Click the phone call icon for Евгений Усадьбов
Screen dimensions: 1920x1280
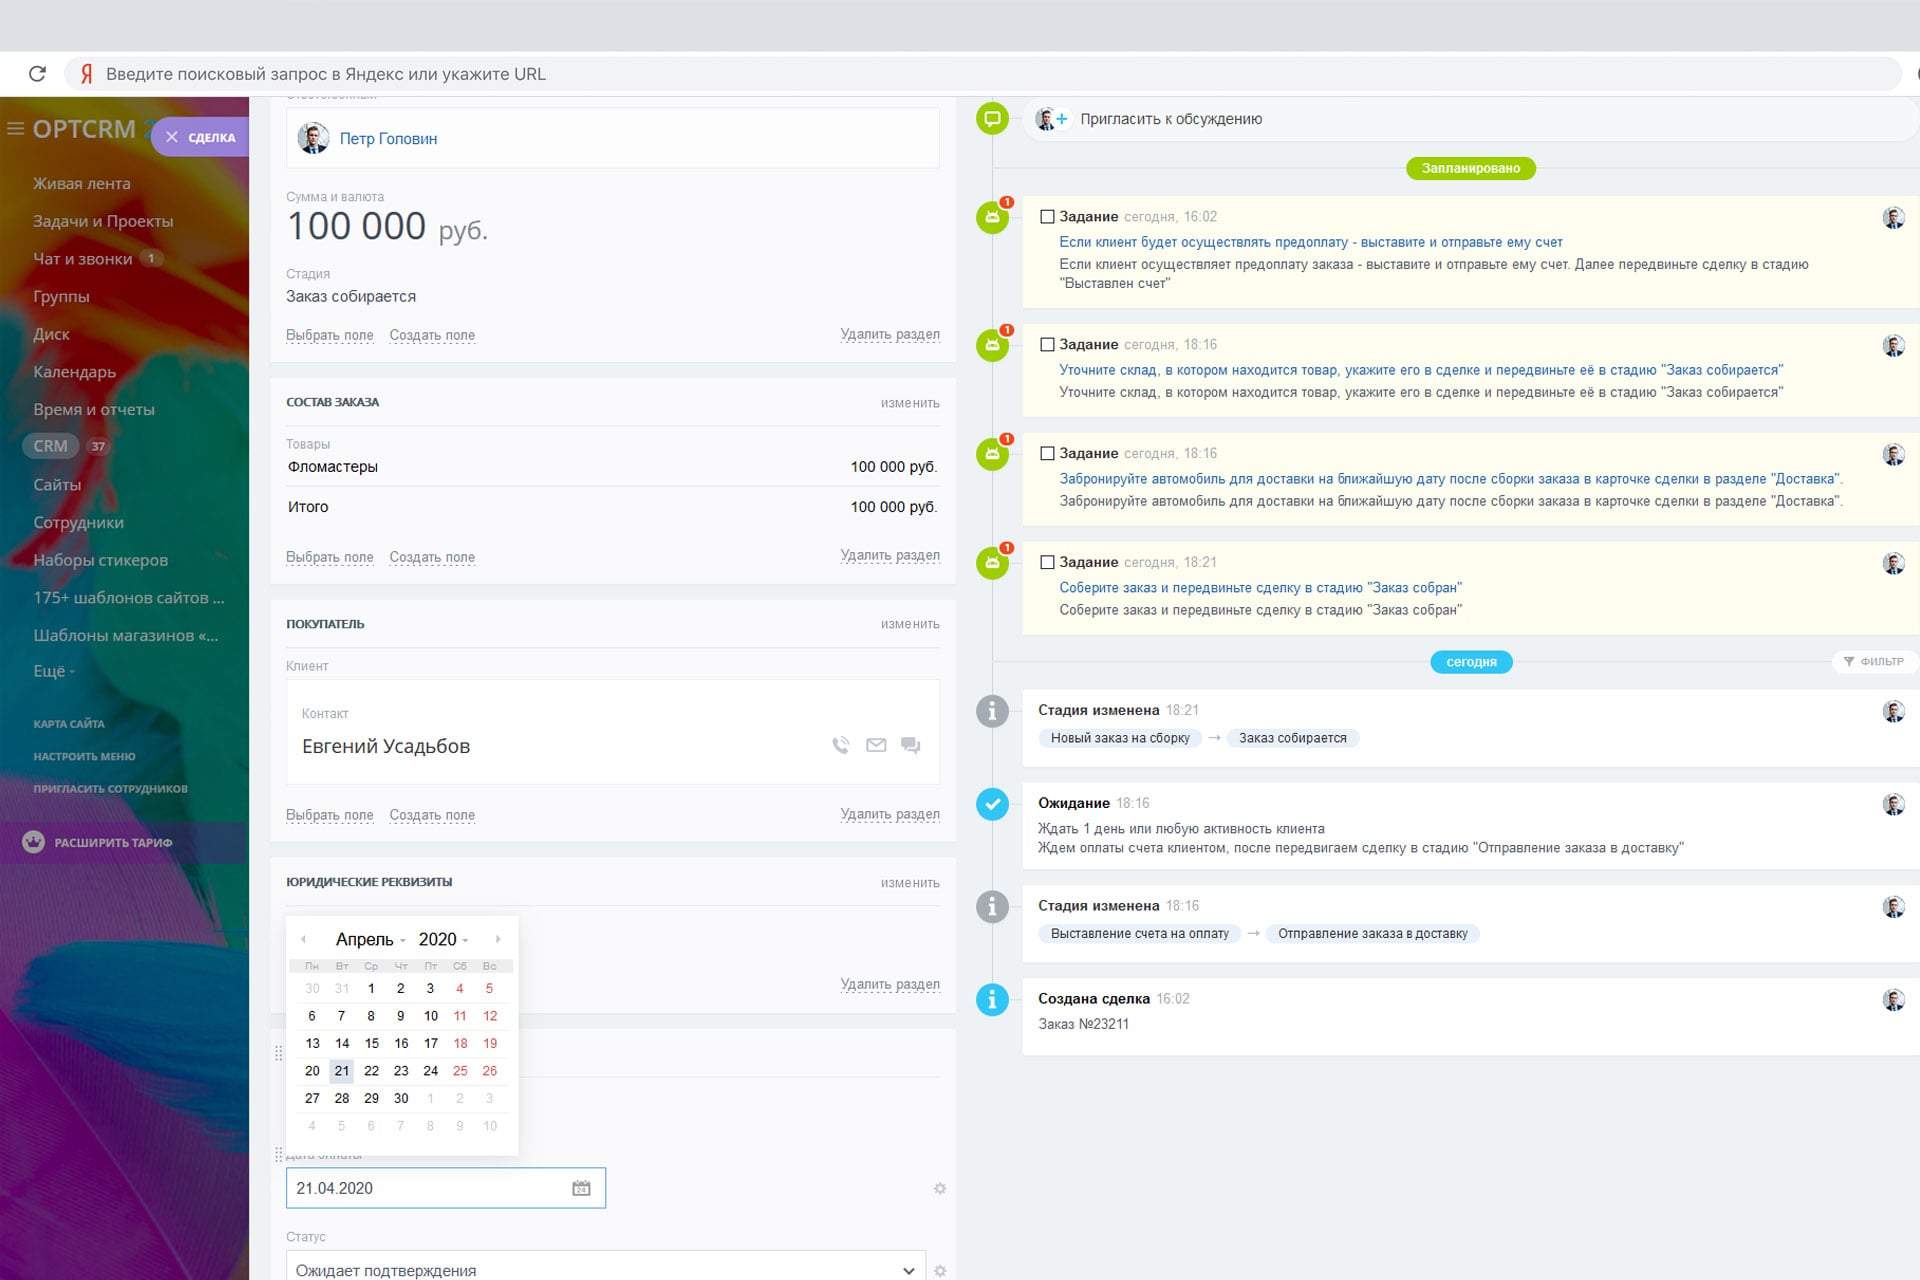pos(840,745)
